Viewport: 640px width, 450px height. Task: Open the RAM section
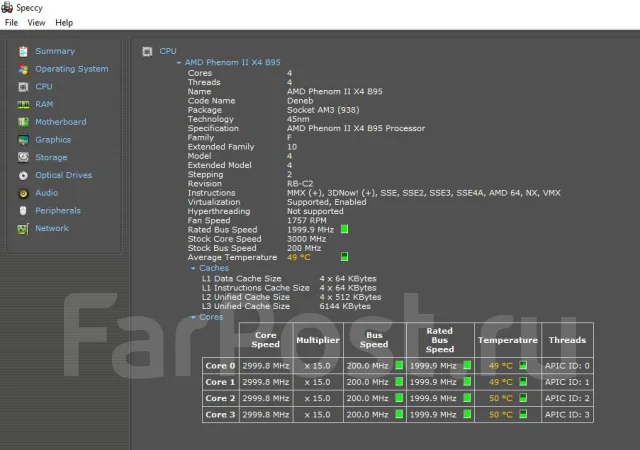click(44, 104)
